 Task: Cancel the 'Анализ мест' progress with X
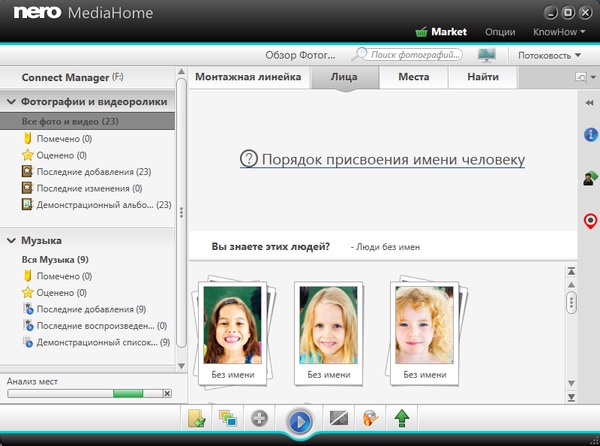pos(167,394)
